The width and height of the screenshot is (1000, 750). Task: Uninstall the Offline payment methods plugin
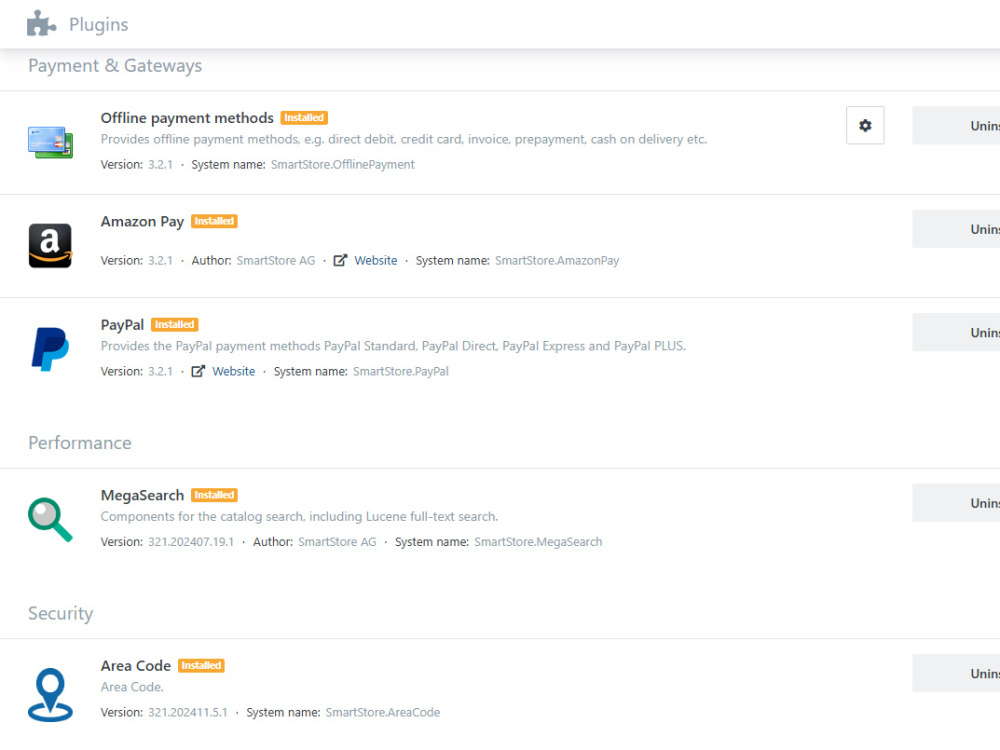(x=956, y=126)
